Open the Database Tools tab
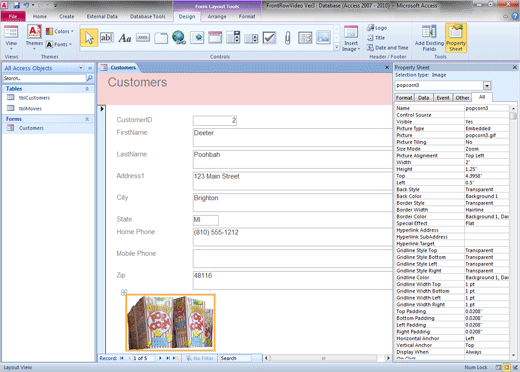 click(x=147, y=16)
